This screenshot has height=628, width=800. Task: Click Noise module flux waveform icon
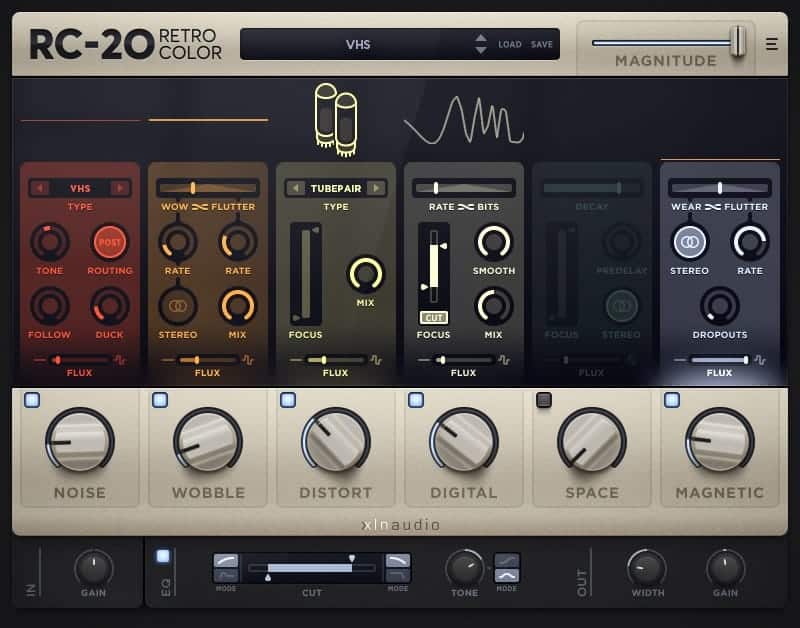[120, 360]
